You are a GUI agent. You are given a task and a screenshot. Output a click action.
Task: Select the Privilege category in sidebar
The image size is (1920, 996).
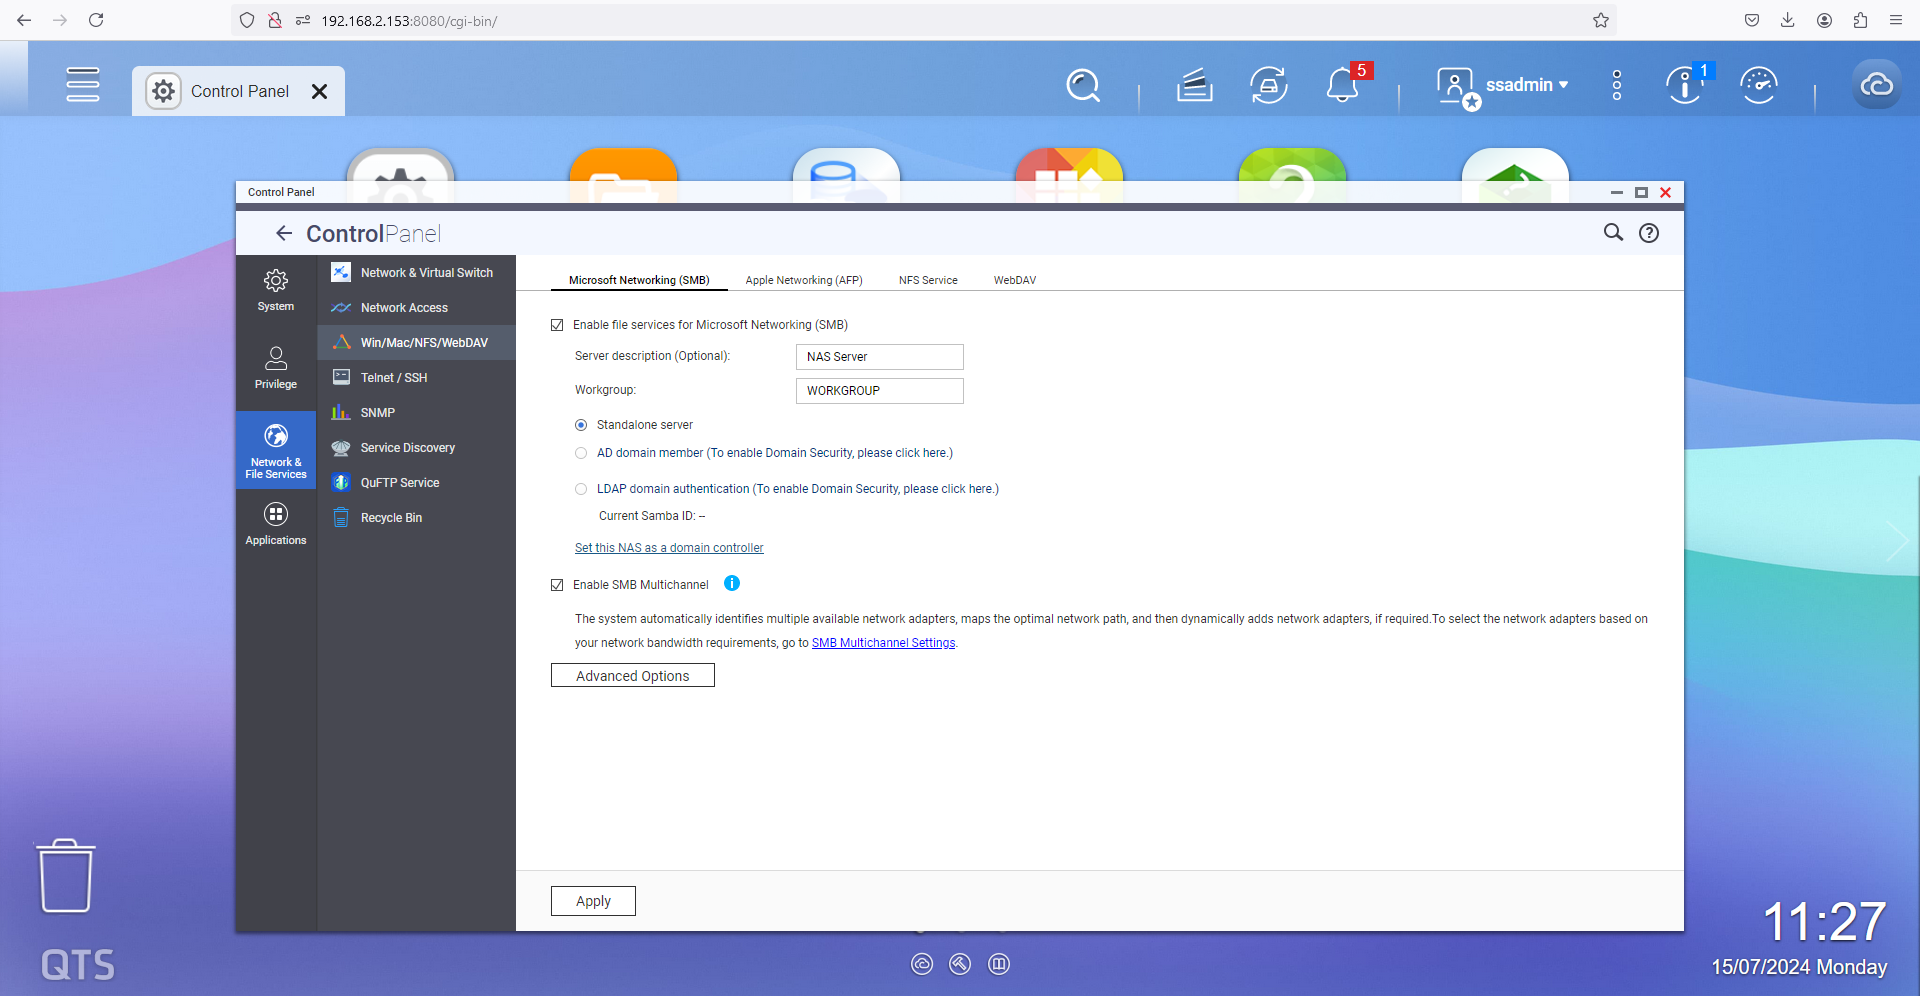point(276,367)
